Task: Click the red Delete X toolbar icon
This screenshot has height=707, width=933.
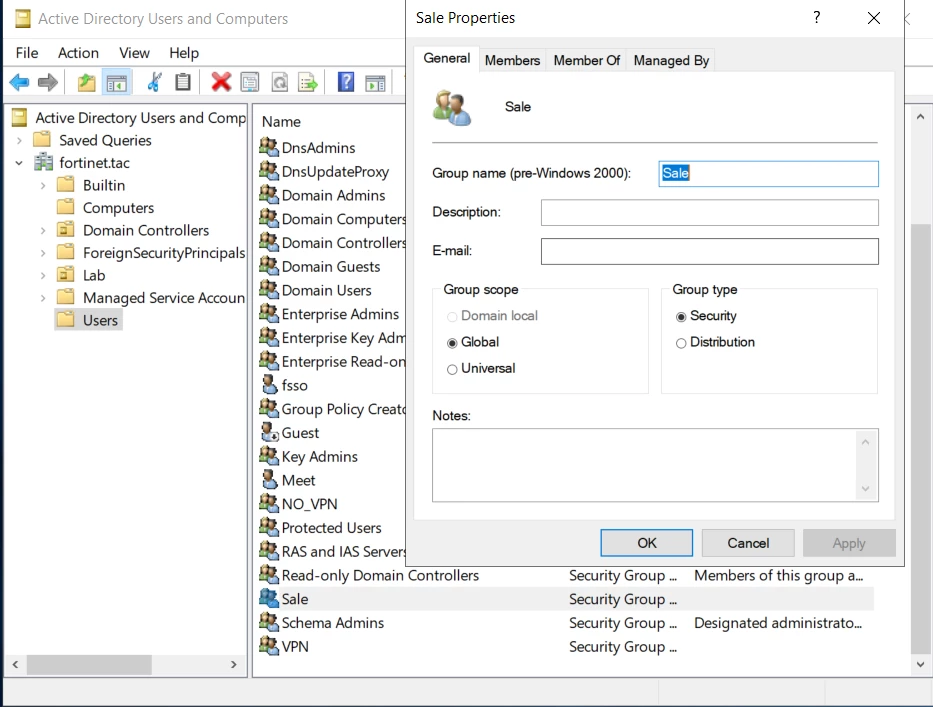Action: pos(221,82)
